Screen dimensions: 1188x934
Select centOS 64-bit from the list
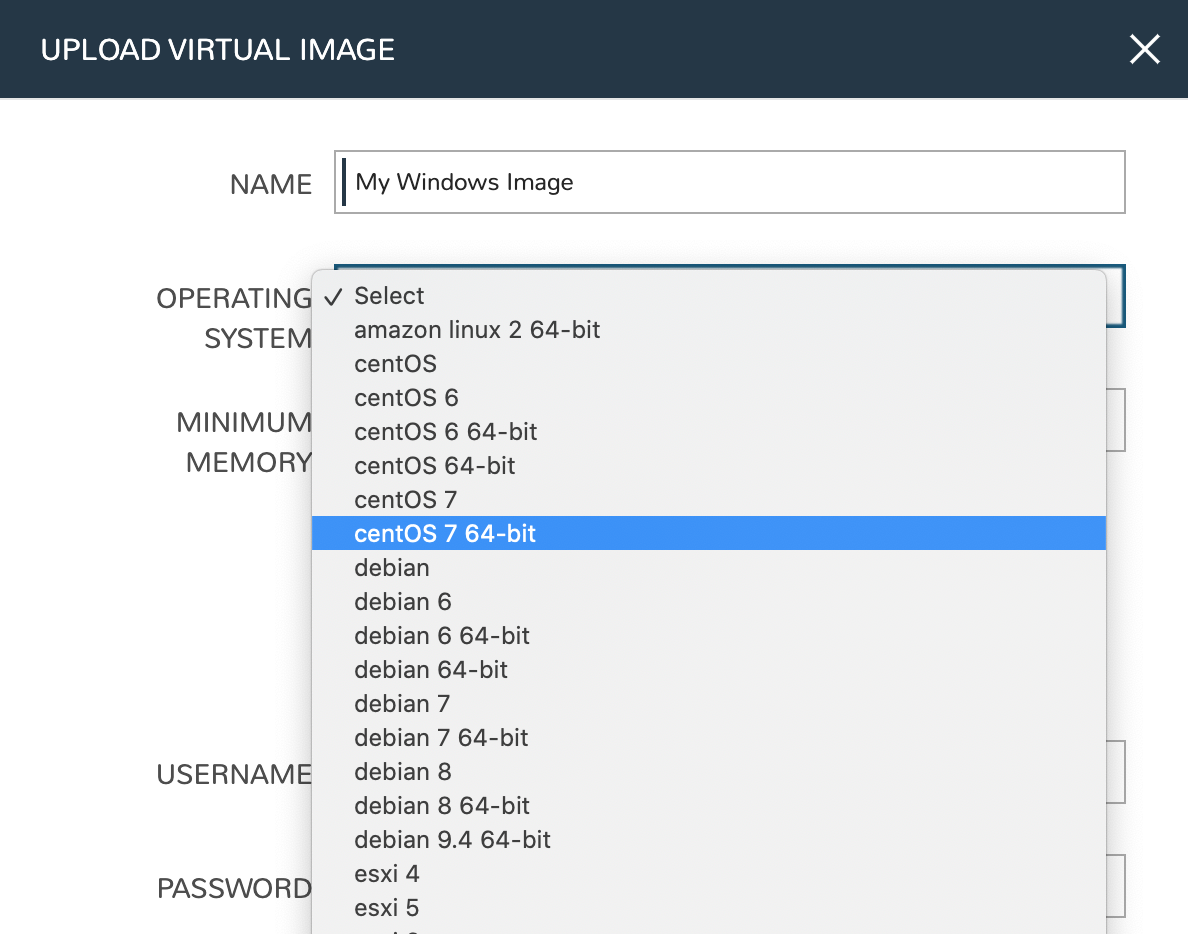pyautogui.click(x=434, y=465)
